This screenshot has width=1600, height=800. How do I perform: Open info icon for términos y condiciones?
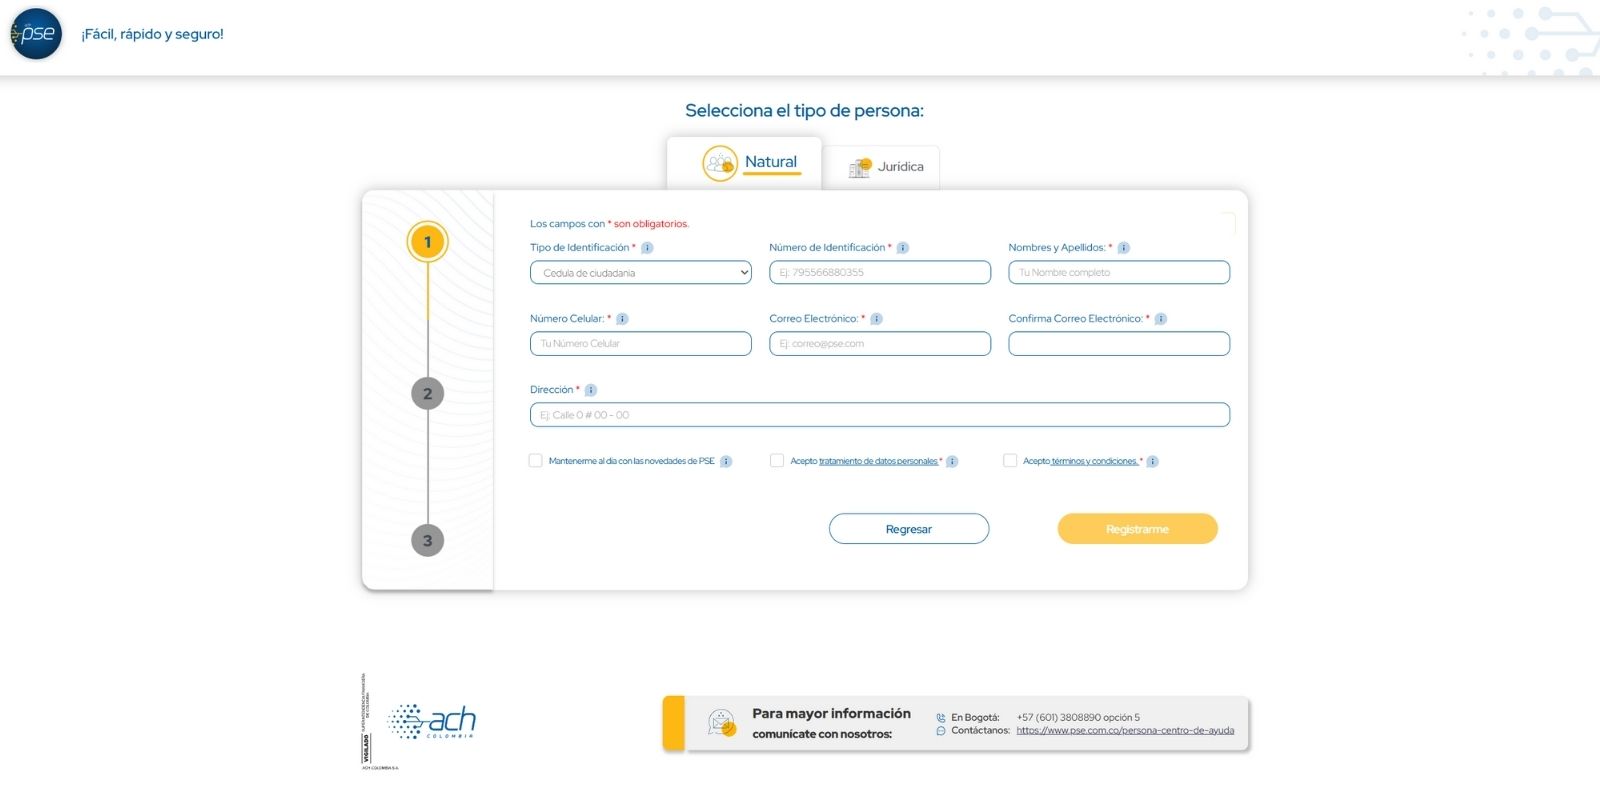pyautogui.click(x=1152, y=461)
